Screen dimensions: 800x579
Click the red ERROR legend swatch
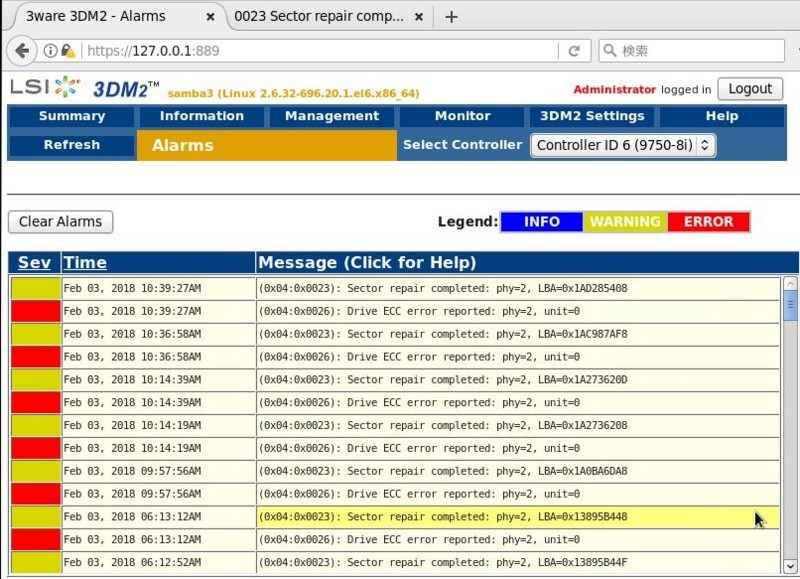click(708, 222)
